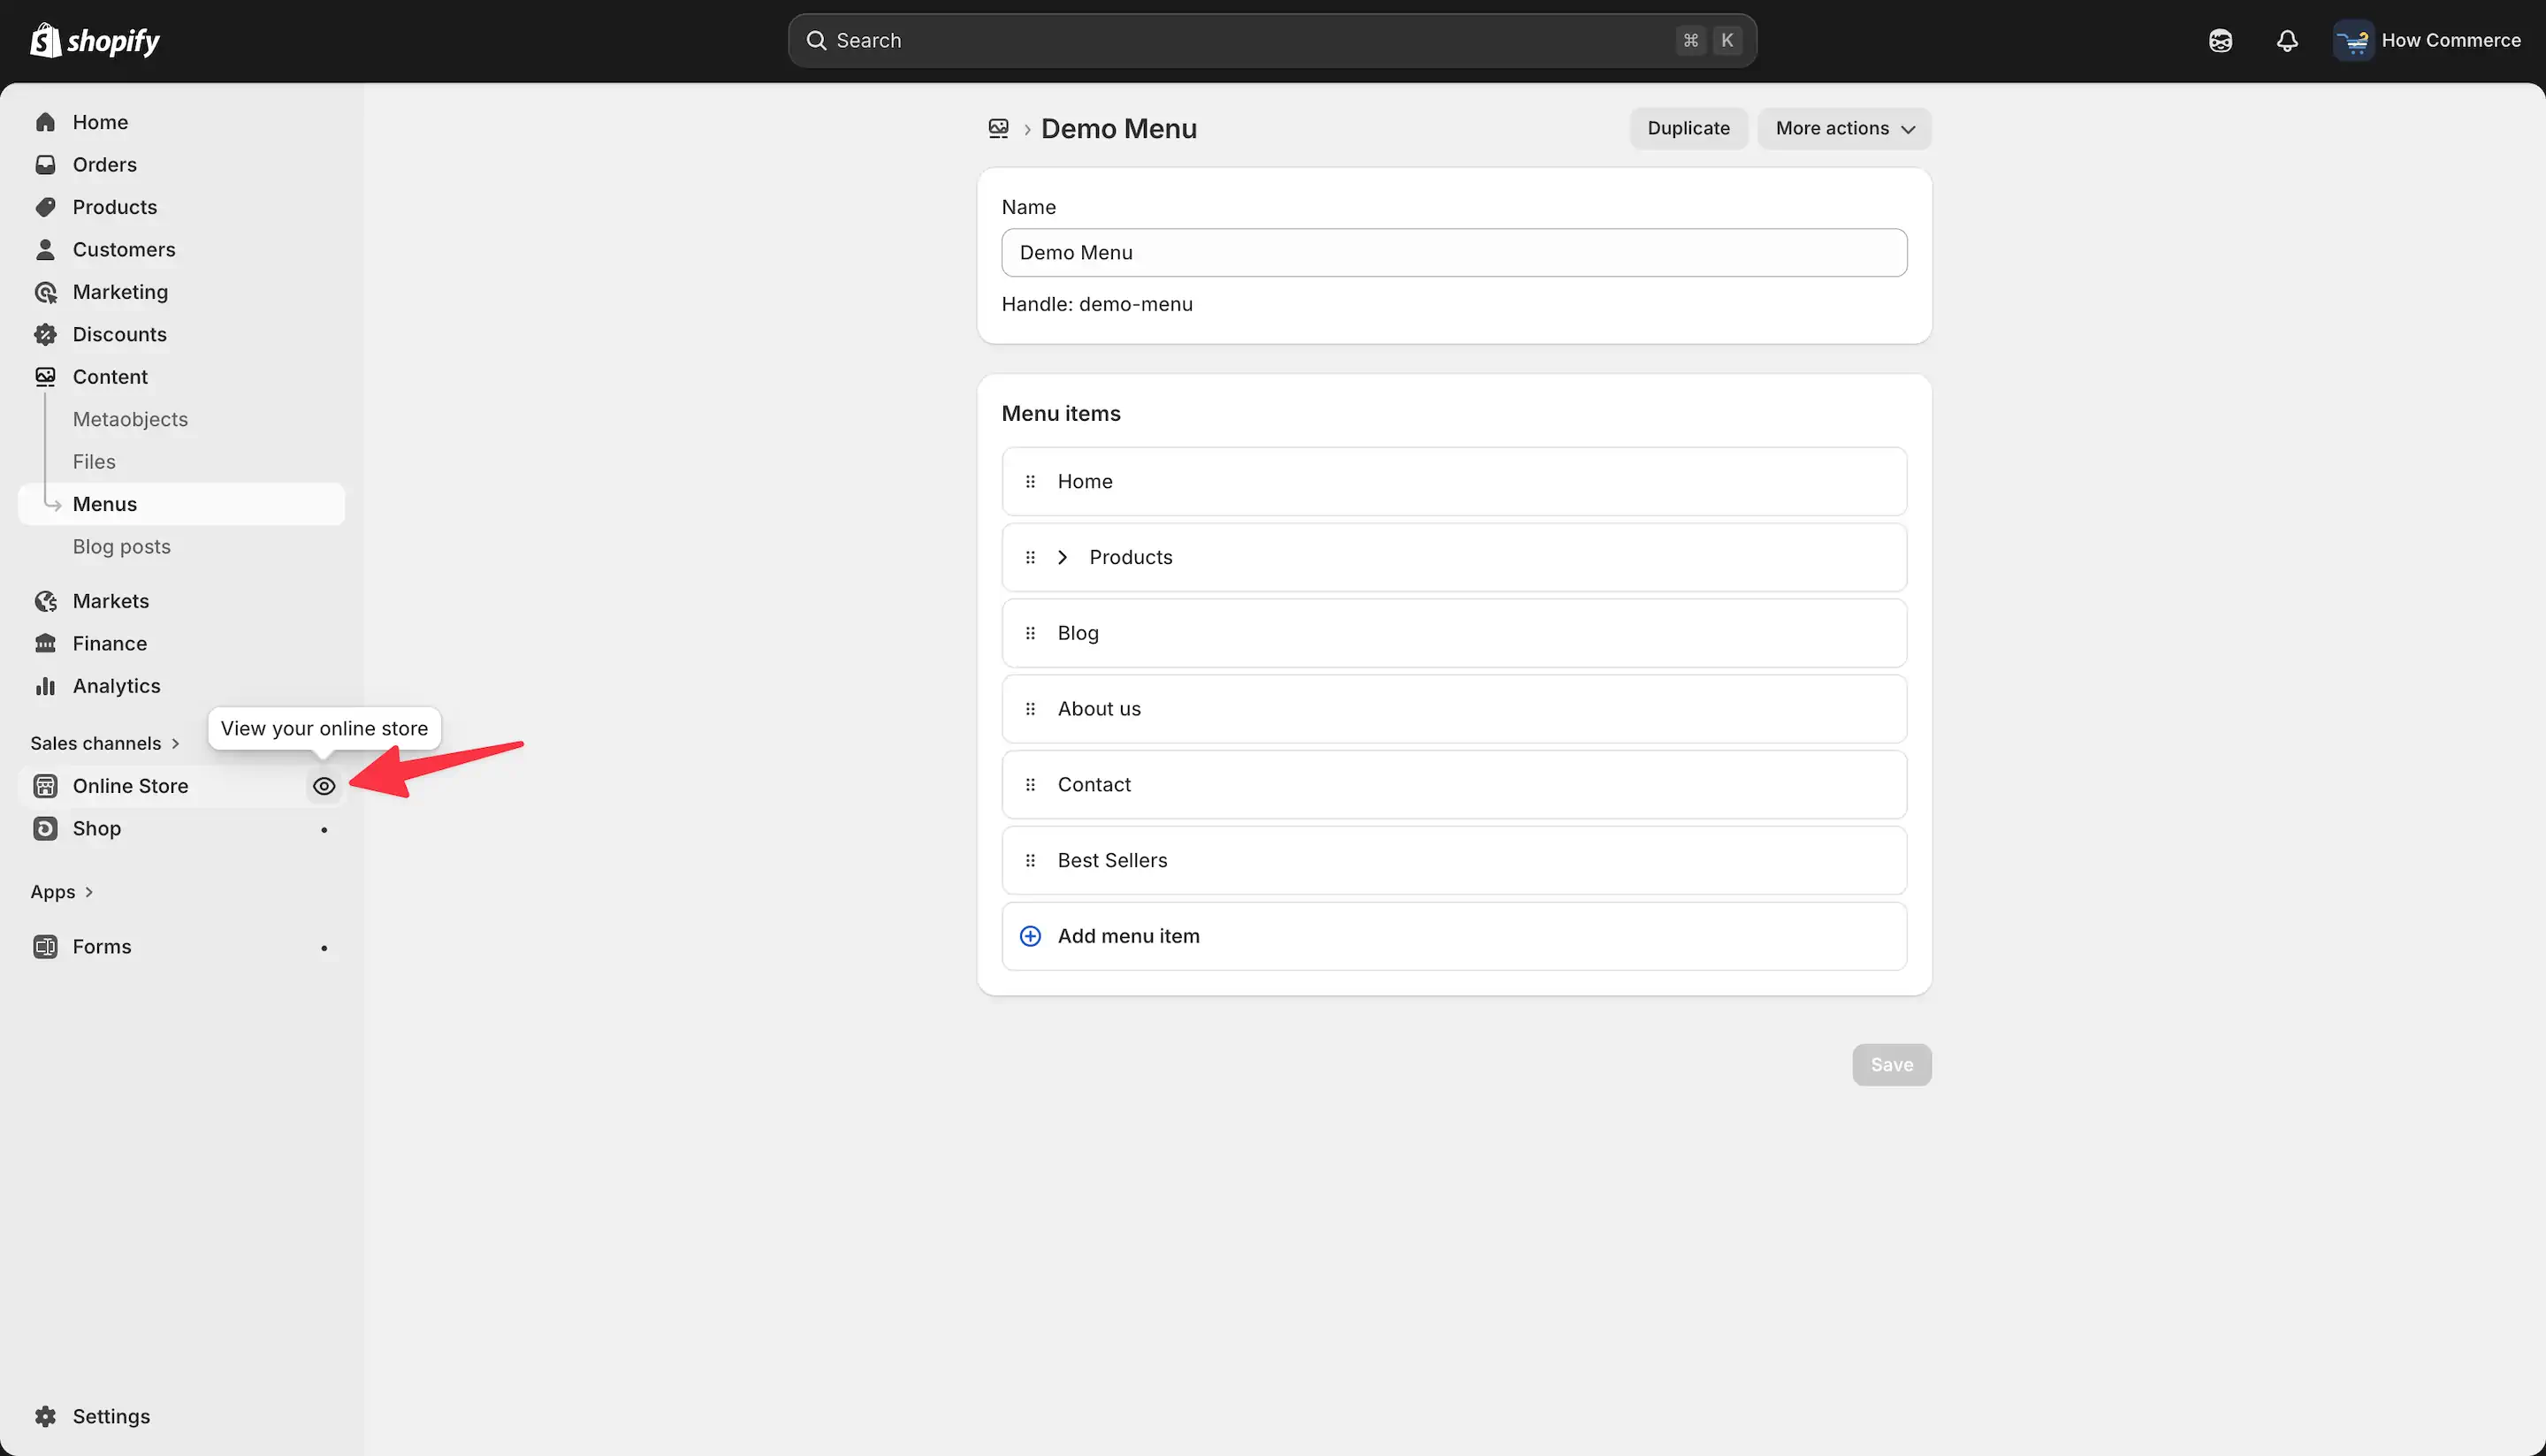Click the Markets globe icon
This screenshot has width=2546, height=1456.
pos(45,601)
